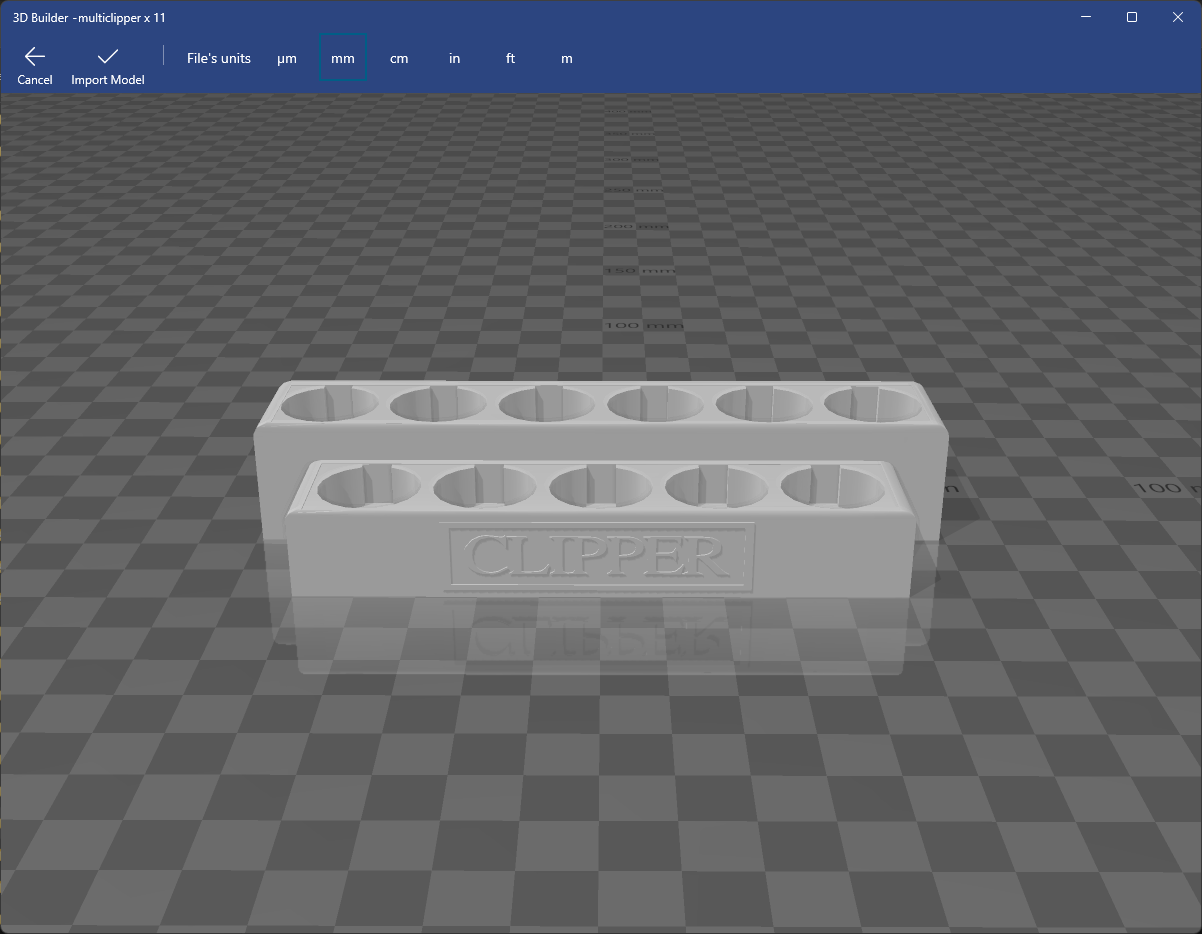
Task: Click the Cancel back arrow
Action: click(35, 64)
